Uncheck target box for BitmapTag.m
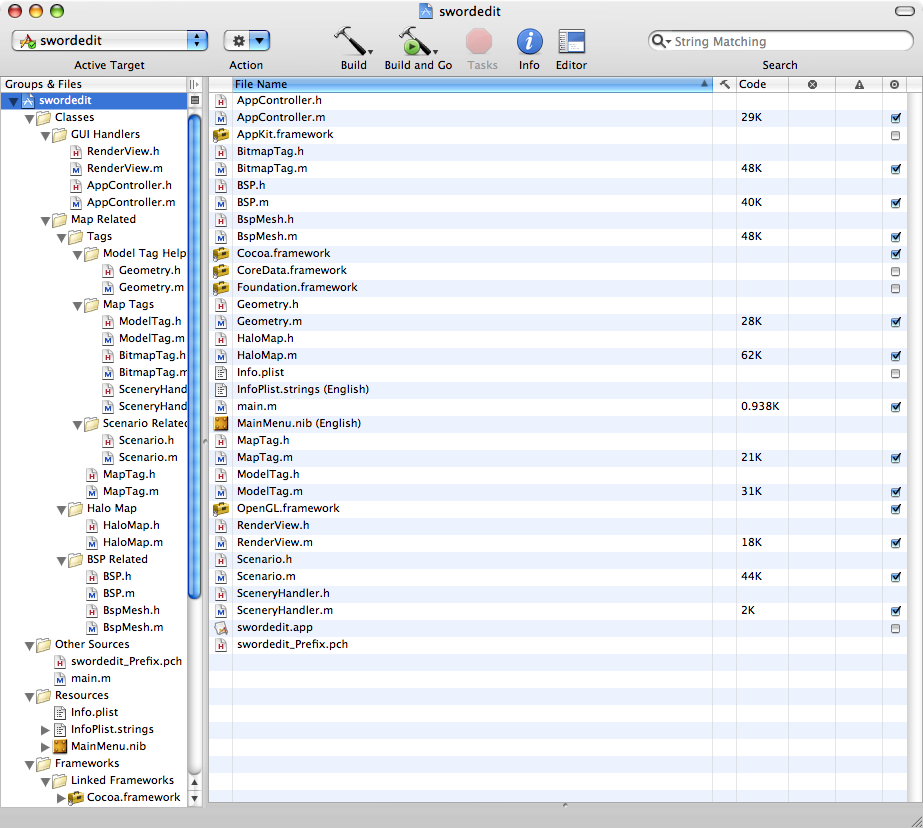Image resolution: width=923 pixels, height=828 pixels. [896, 169]
